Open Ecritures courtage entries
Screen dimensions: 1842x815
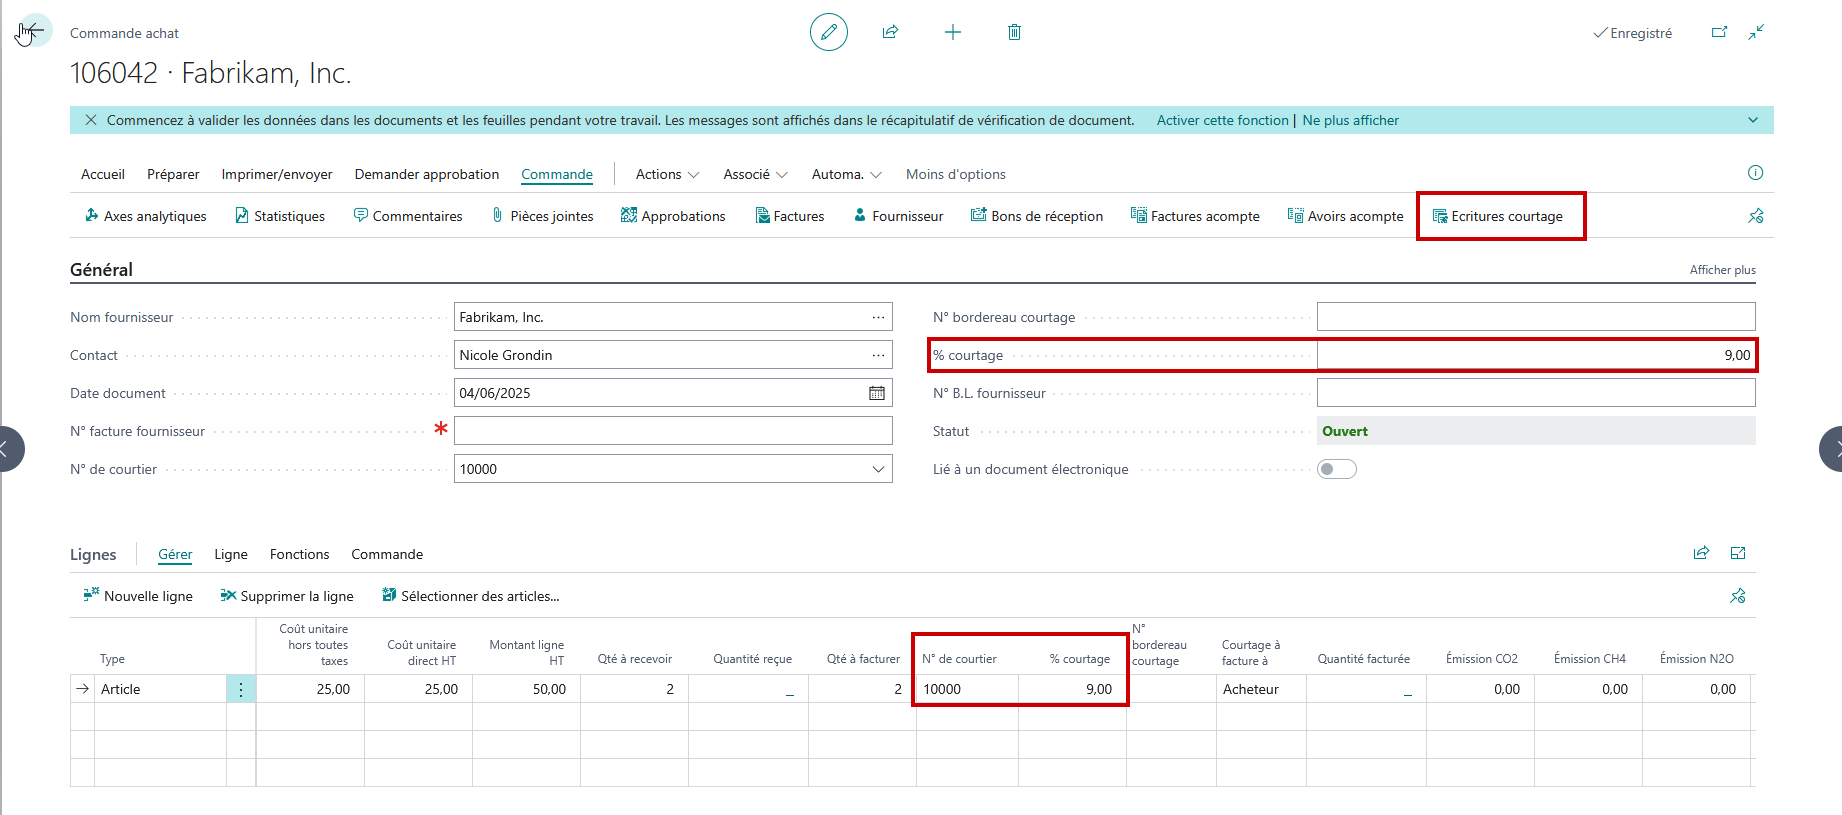pos(1498,216)
